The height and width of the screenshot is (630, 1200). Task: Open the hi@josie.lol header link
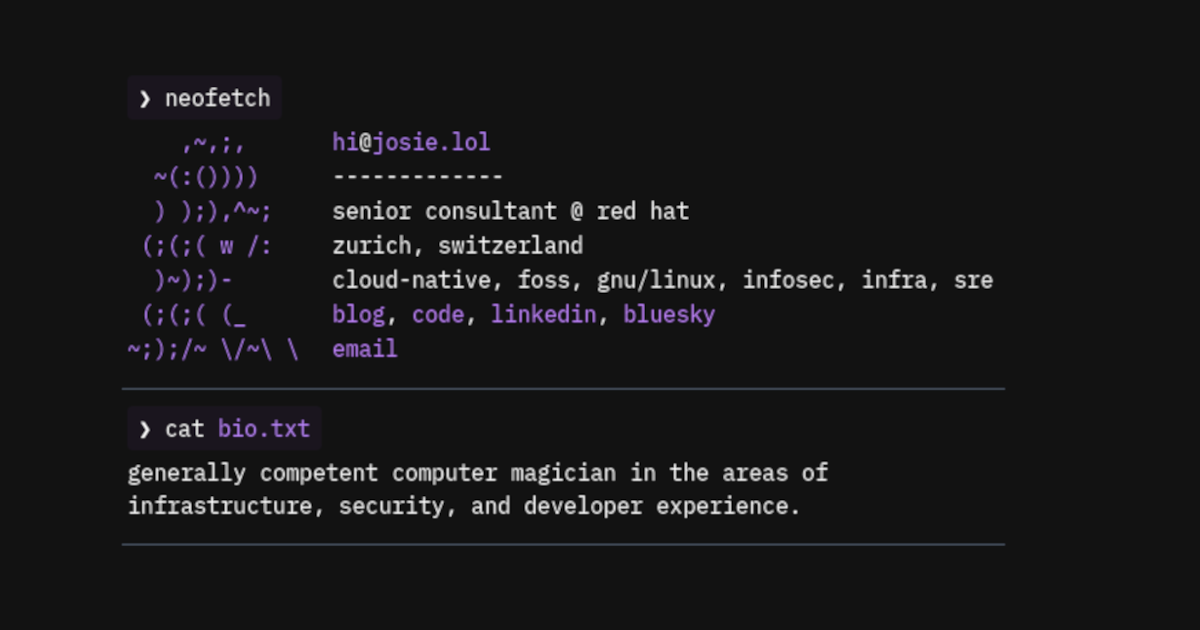pos(411,142)
